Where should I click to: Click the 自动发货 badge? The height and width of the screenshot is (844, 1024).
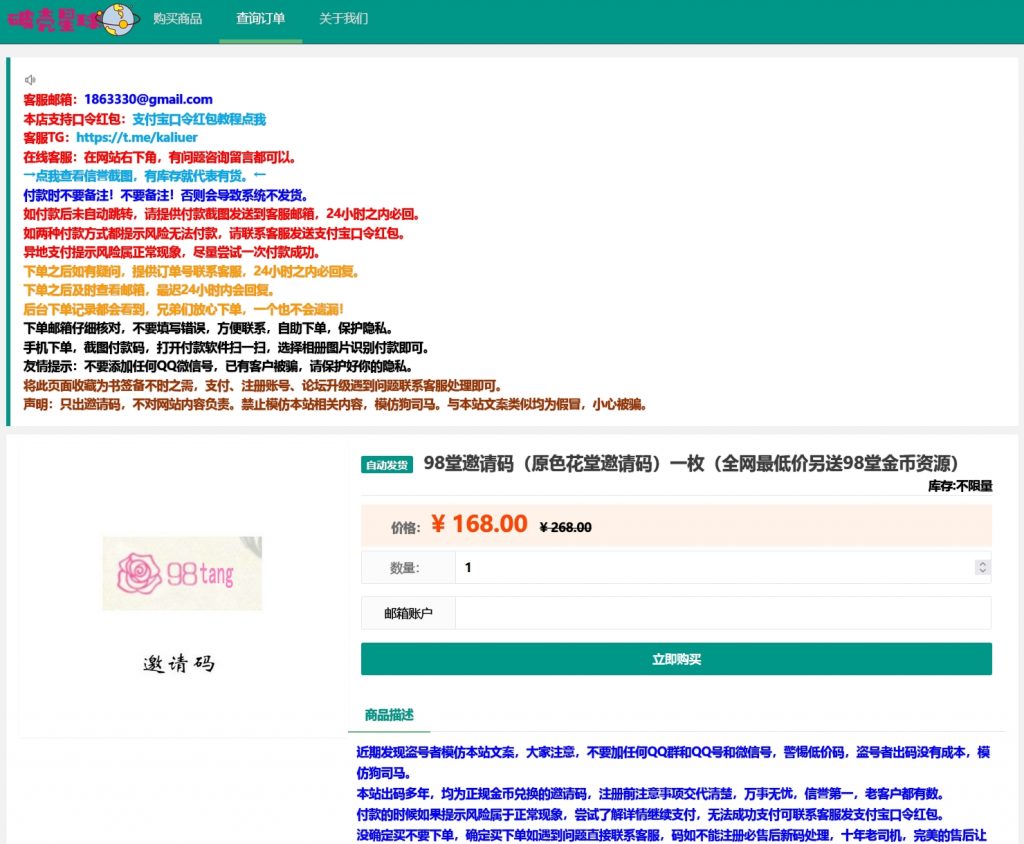click(x=387, y=464)
